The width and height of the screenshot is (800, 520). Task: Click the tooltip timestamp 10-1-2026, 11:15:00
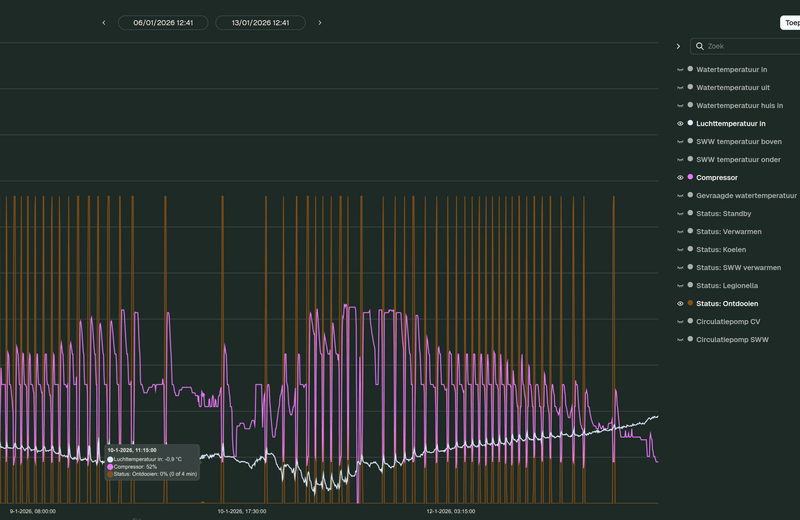tap(132, 451)
